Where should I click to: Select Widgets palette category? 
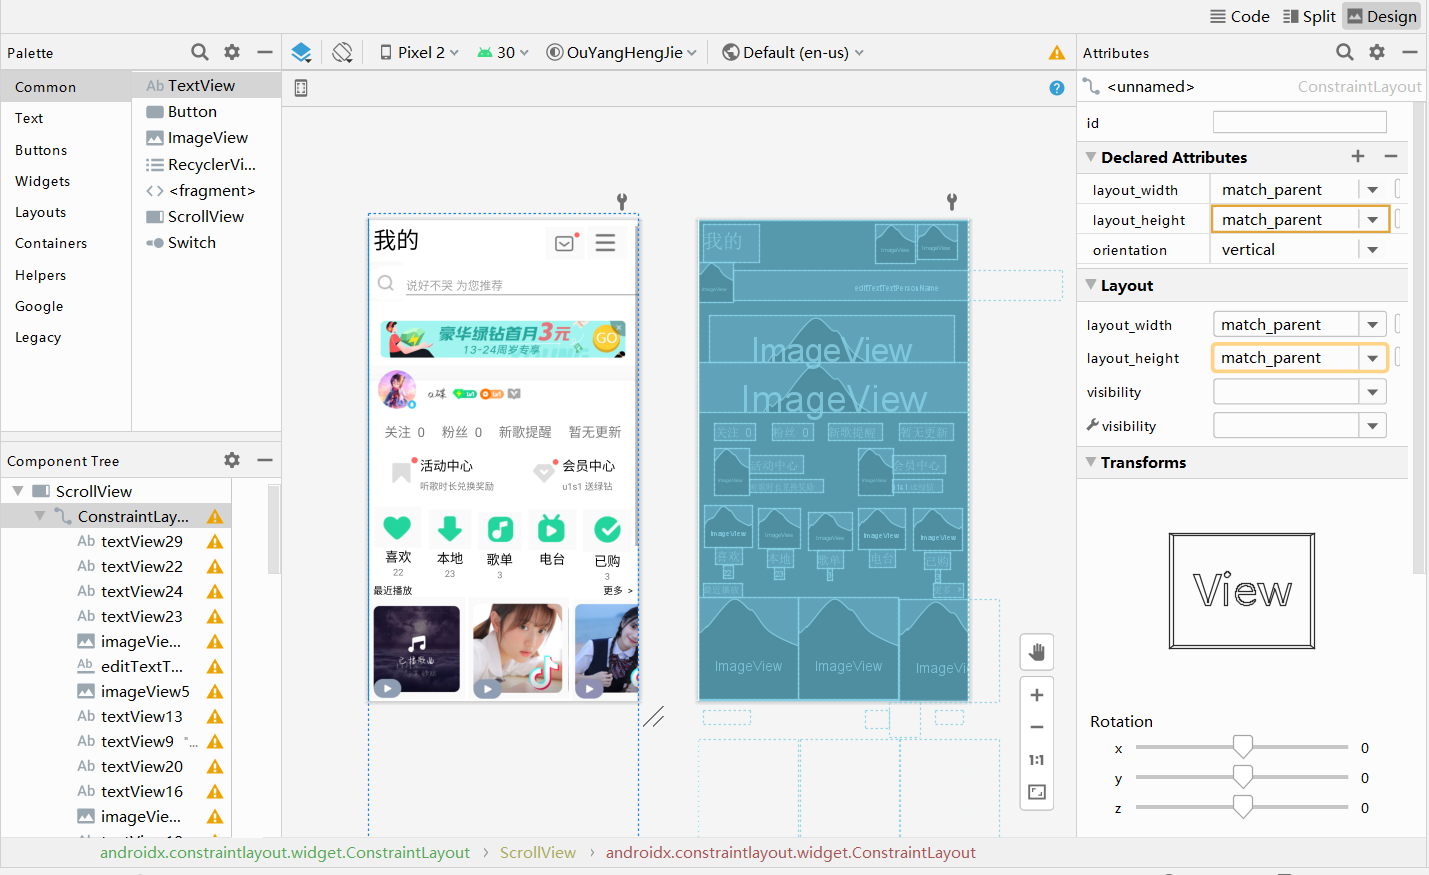click(66, 181)
